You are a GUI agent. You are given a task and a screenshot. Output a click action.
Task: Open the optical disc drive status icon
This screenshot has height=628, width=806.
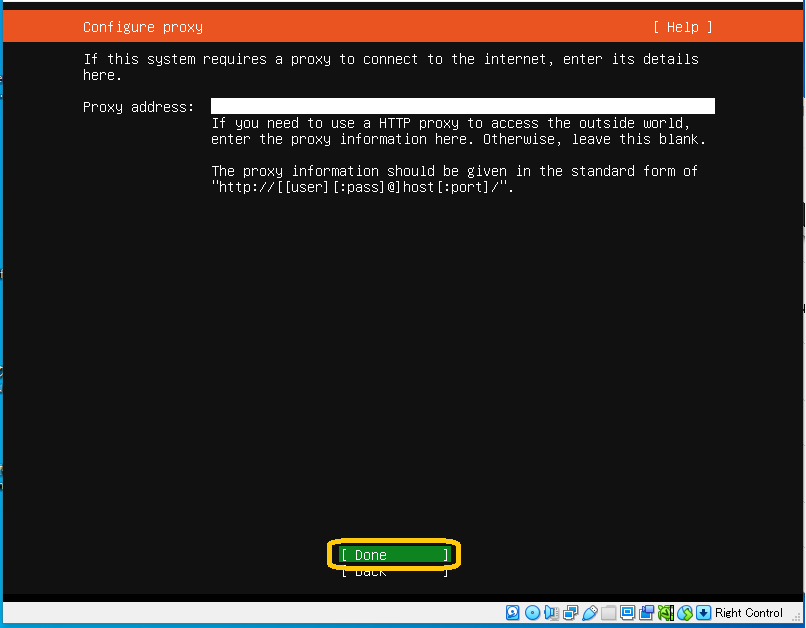pos(532,613)
